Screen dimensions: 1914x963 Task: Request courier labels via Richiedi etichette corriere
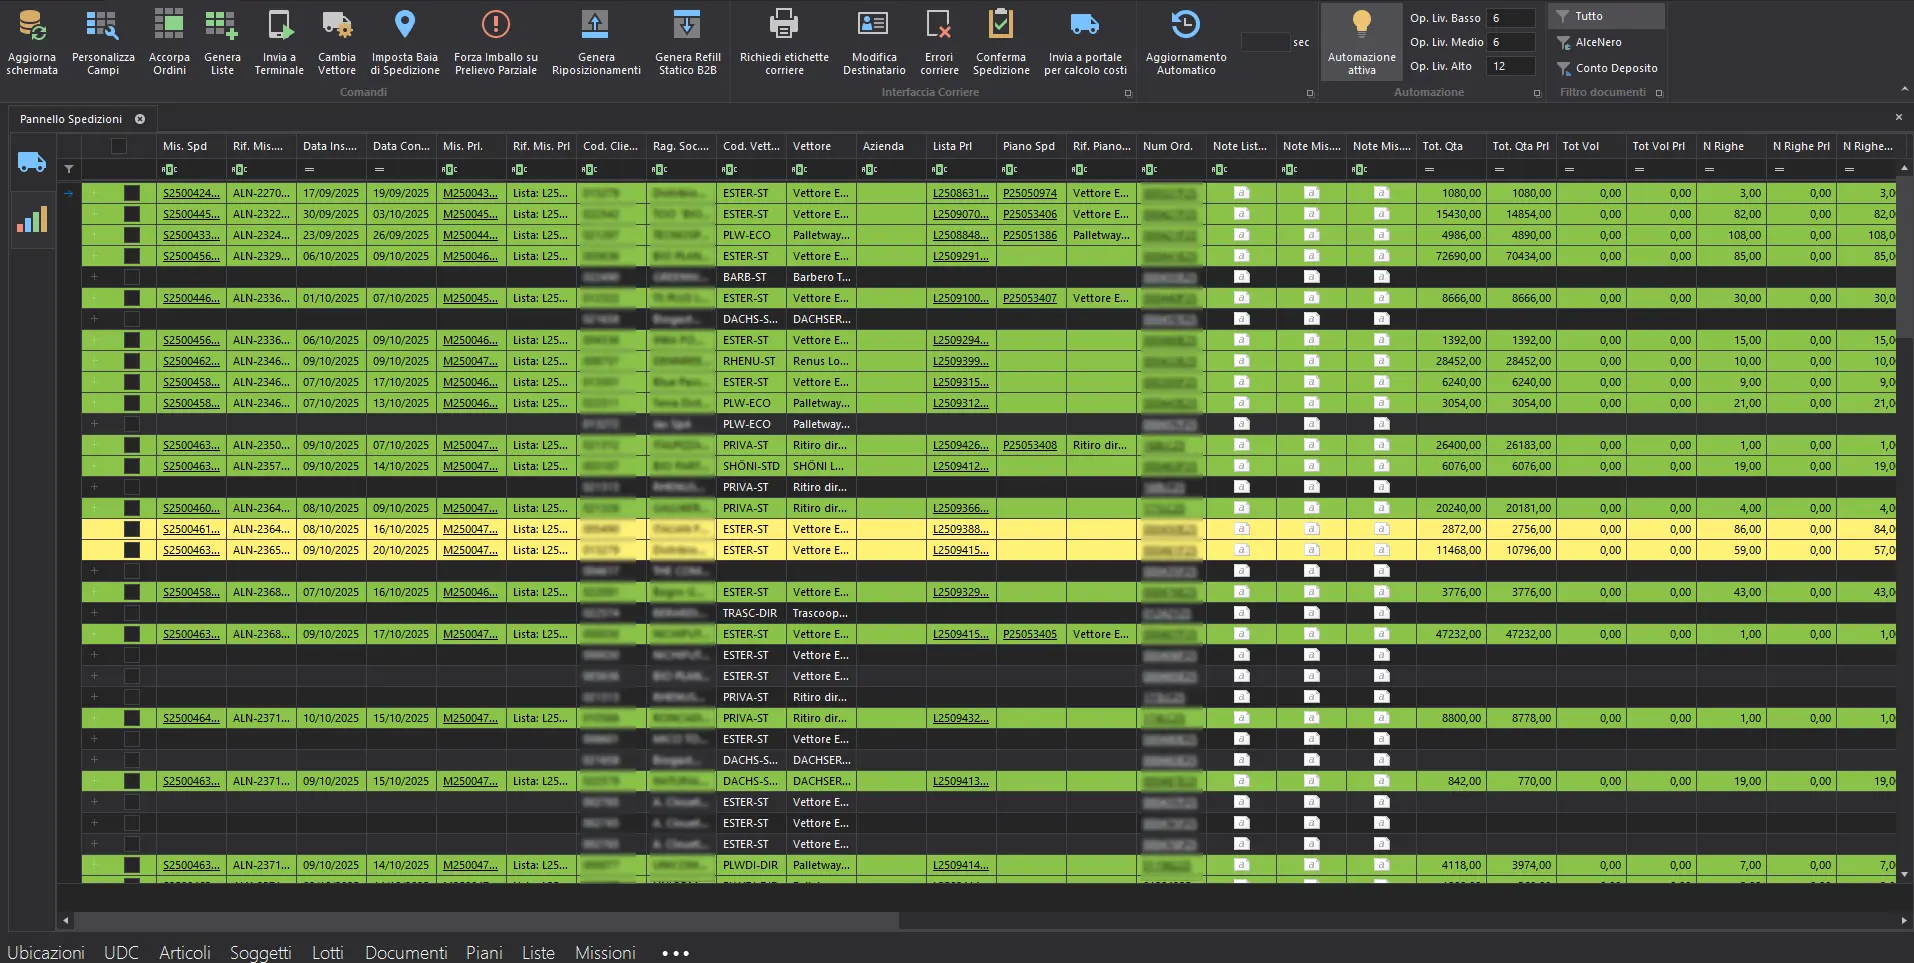click(x=783, y=40)
